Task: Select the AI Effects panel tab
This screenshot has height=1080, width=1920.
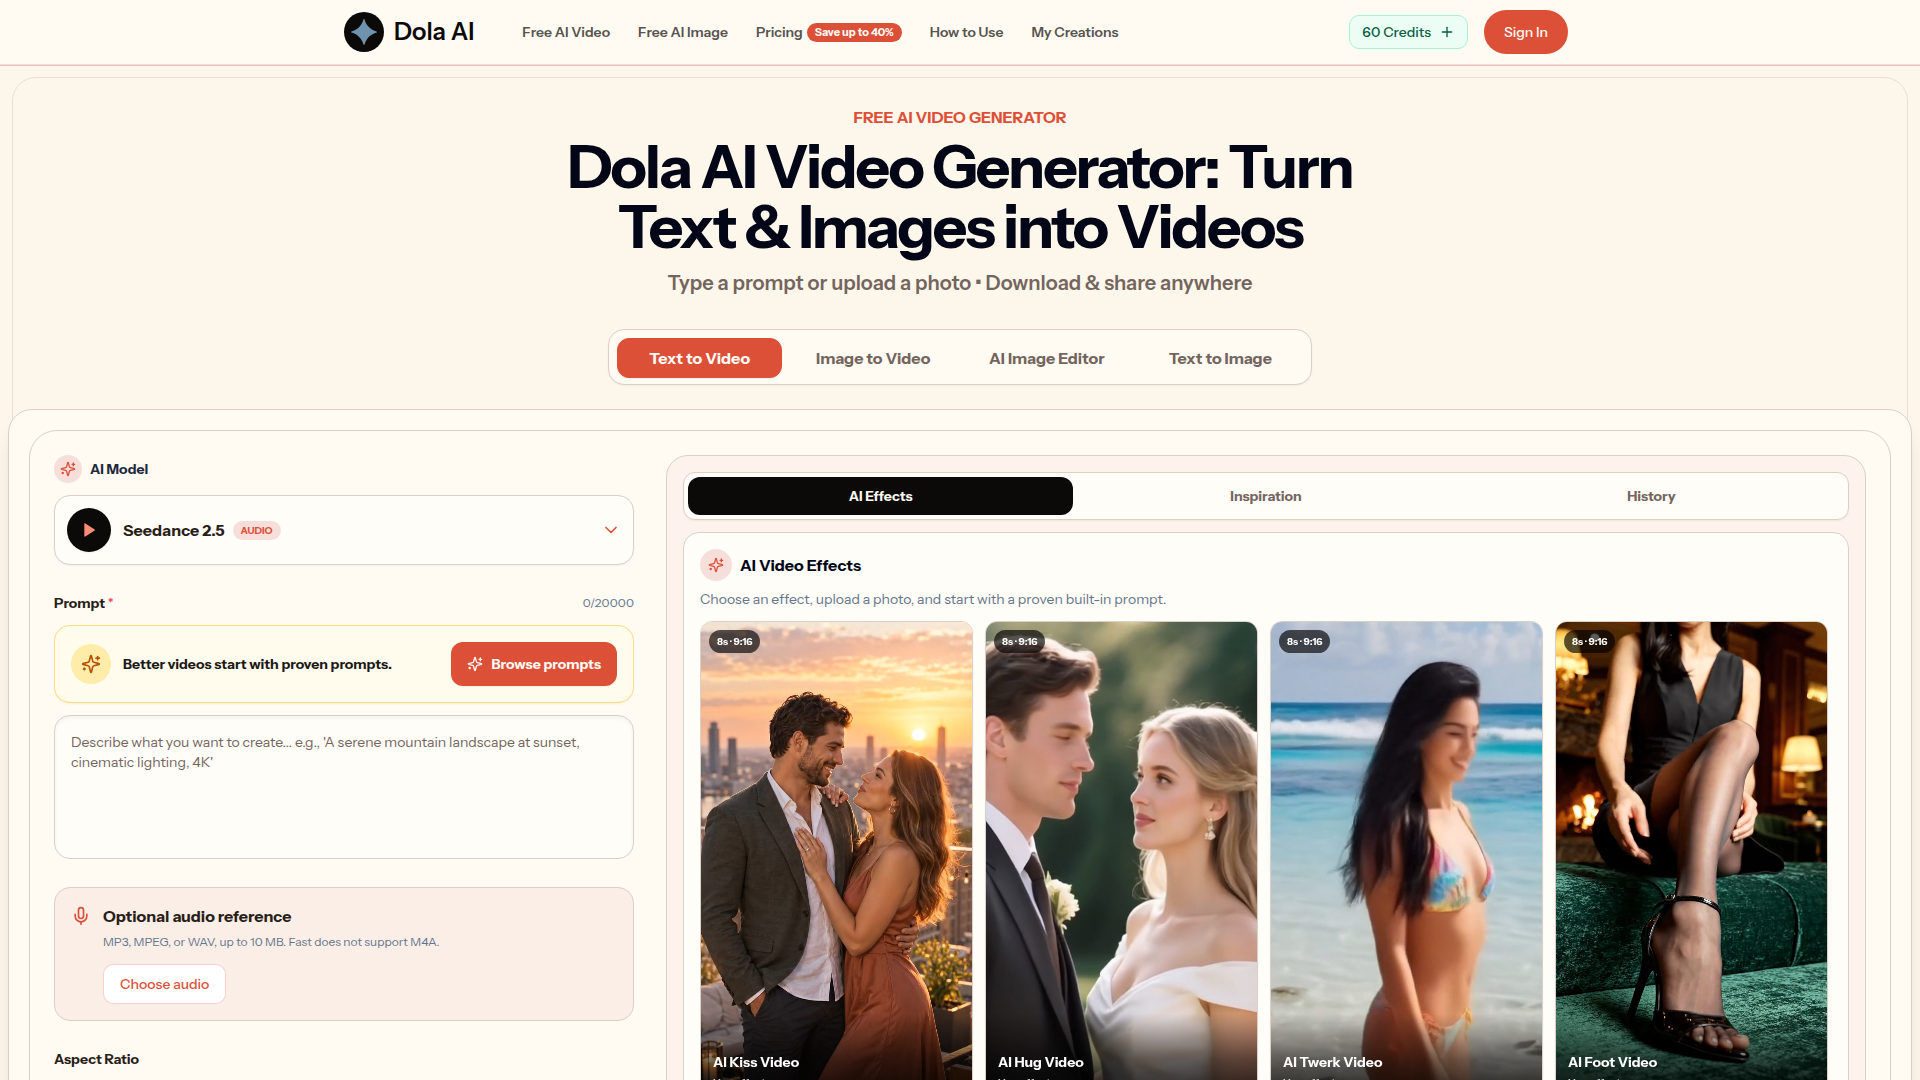Action: click(x=880, y=496)
